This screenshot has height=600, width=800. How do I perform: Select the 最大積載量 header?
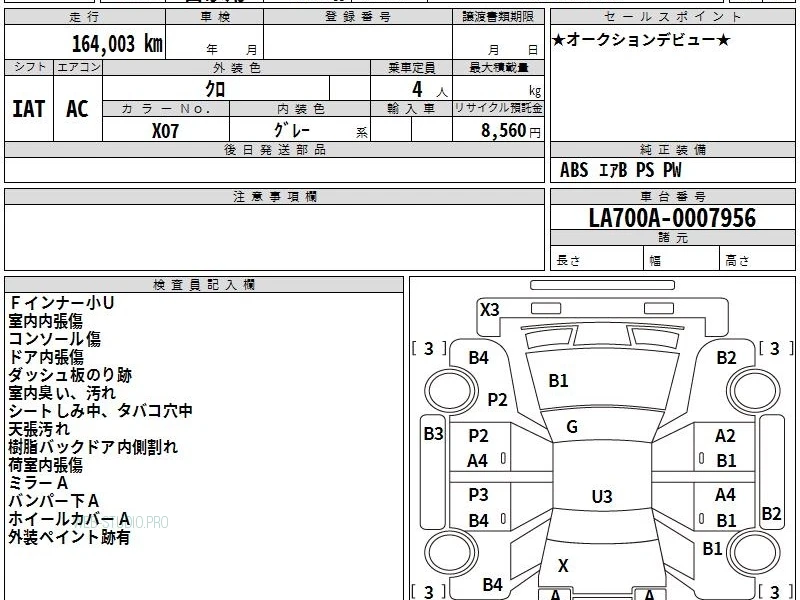(x=498, y=67)
